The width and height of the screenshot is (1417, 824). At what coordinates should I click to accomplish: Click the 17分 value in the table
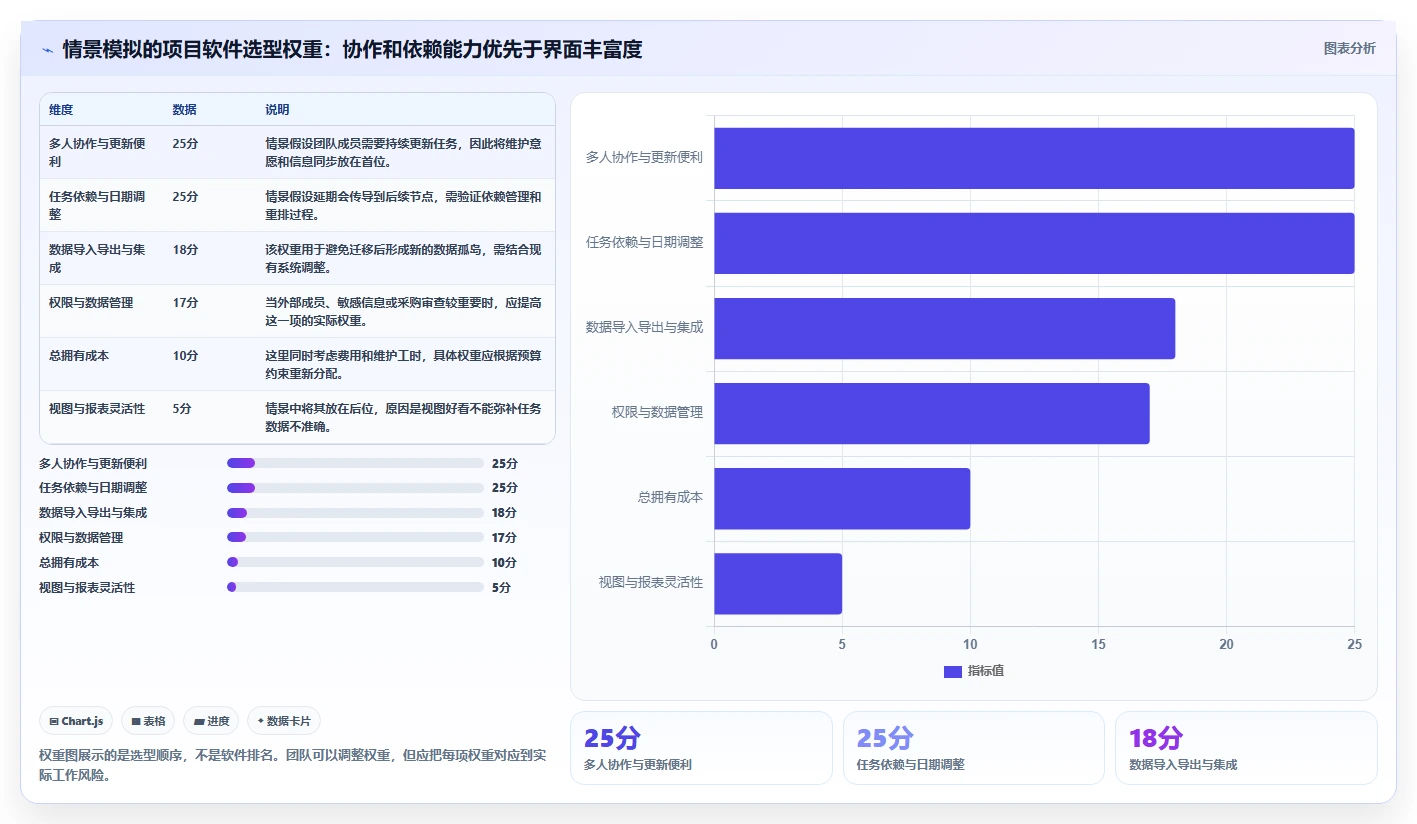point(185,303)
